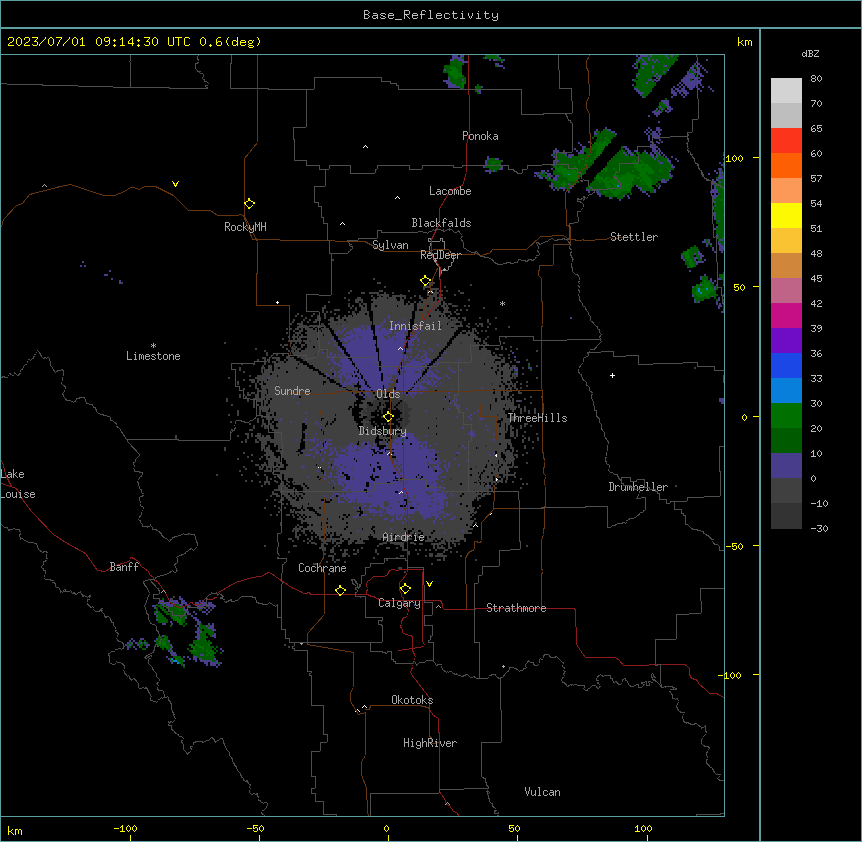This screenshot has height=842, width=862.
Task: Click the -50 tick label on right axis
Action: click(x=734, y=546)
